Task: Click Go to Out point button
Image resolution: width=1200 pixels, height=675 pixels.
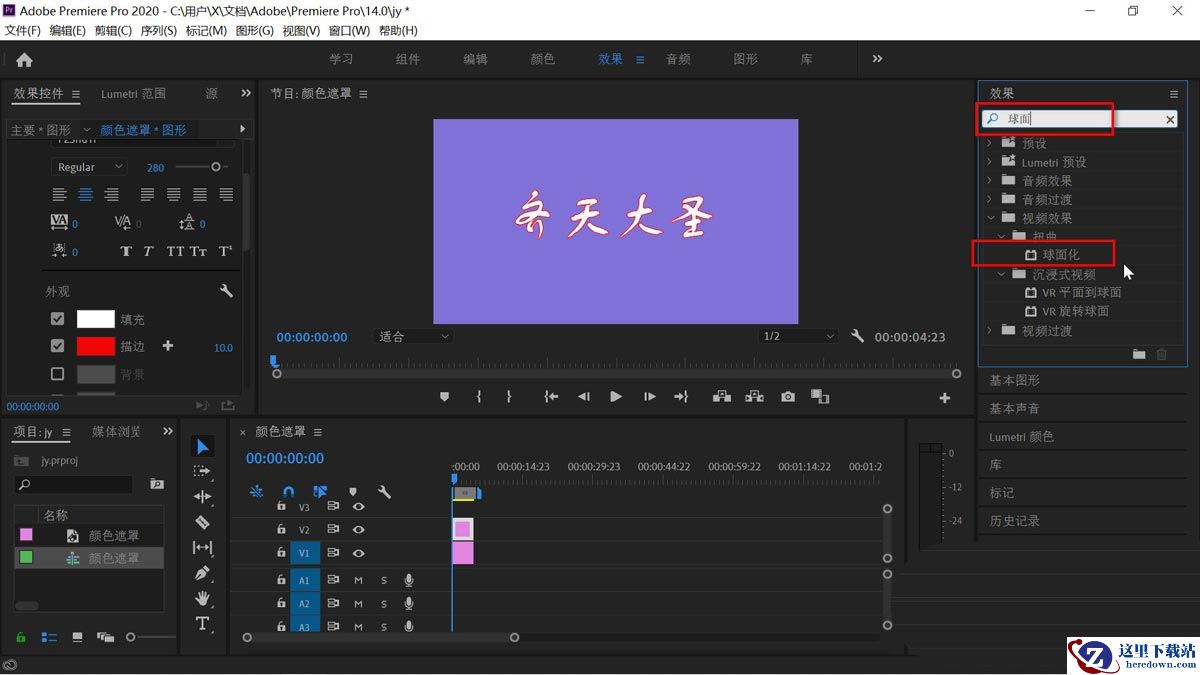Action: click(x=681, y=397)
